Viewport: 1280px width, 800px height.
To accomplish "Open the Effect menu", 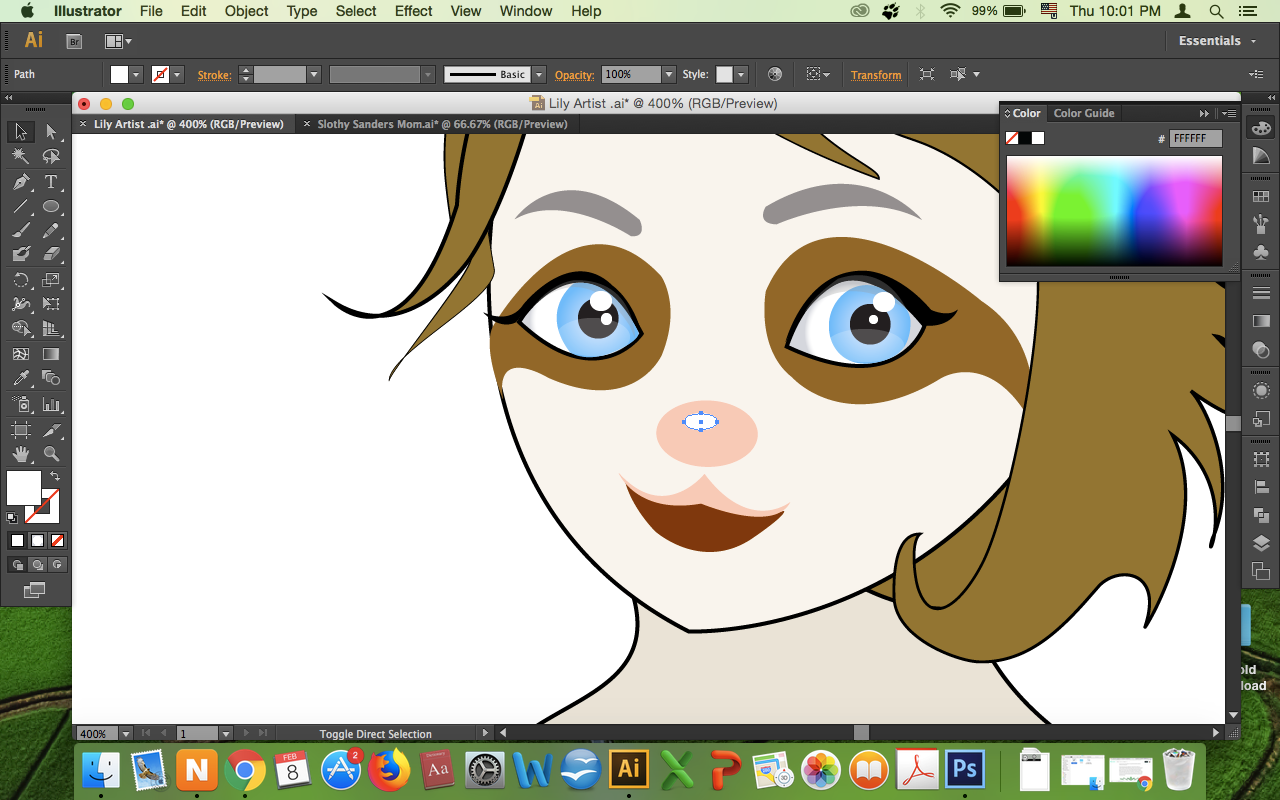I will [413, 11].
